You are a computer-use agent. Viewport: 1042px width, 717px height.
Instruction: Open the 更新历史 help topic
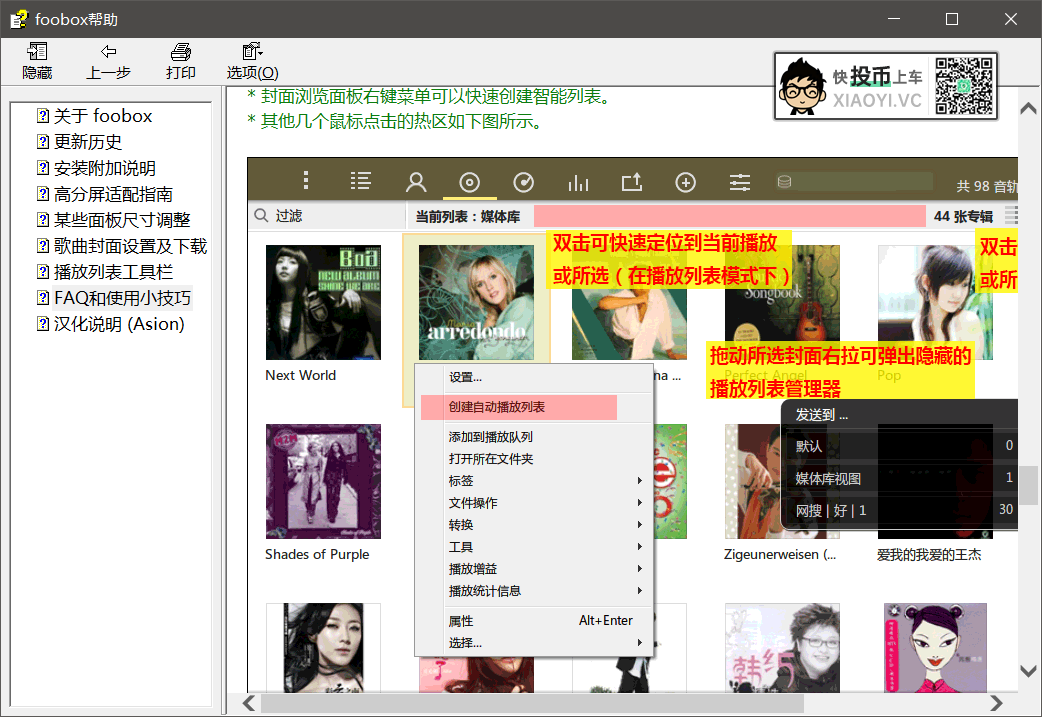pyautogui.click(x=80, y=142)
